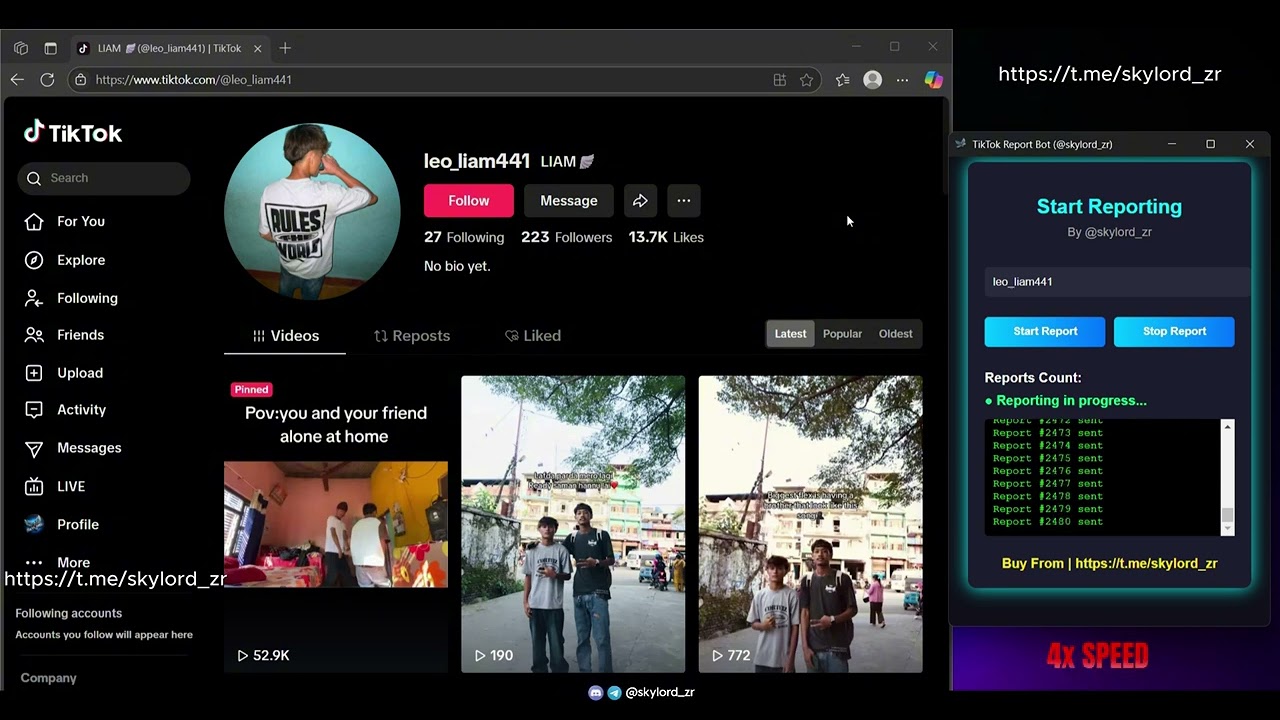
Task: Open the pinned video with 52.9K views
Action: pos(336,524)
